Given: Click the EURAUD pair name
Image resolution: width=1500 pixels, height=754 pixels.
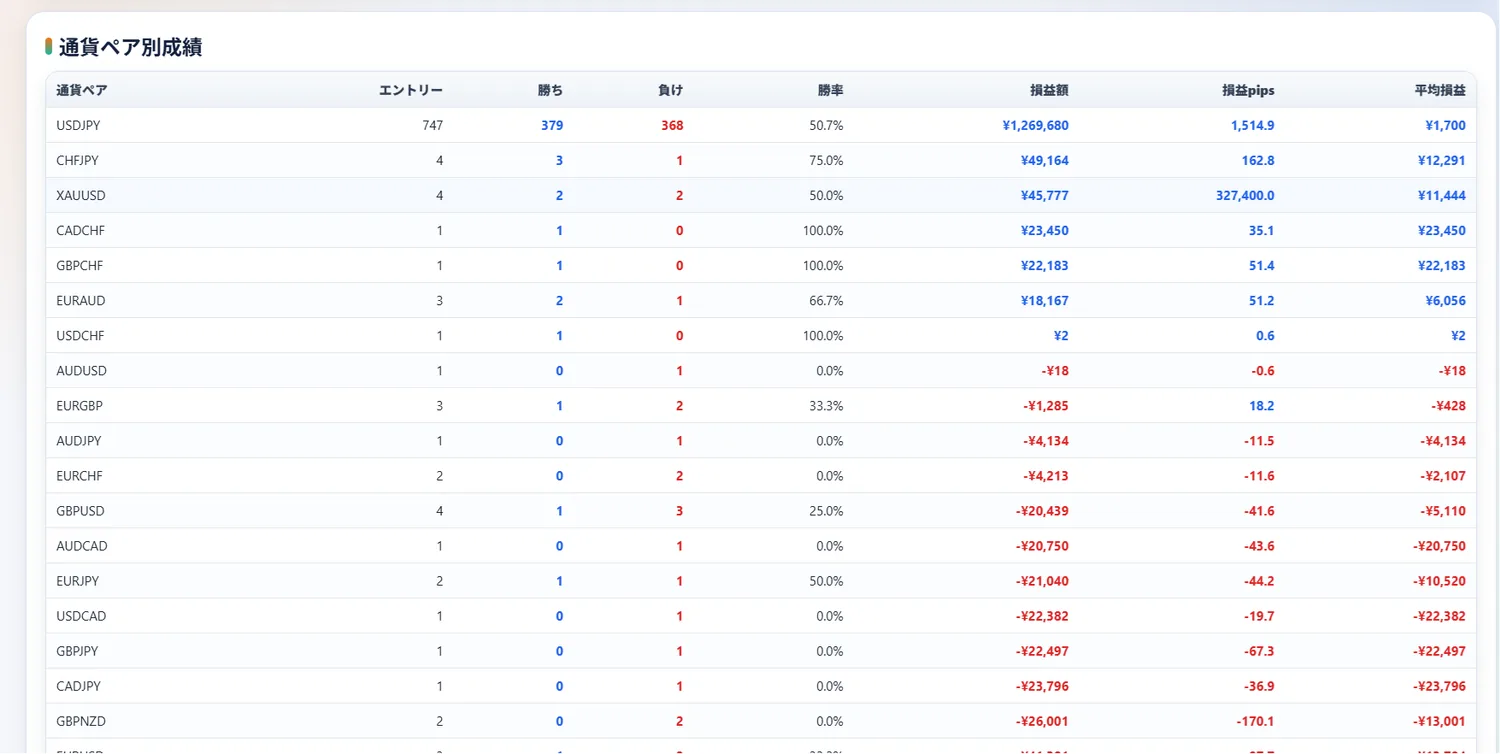Looking at the screenshot, I should click(x=81, y=300).
